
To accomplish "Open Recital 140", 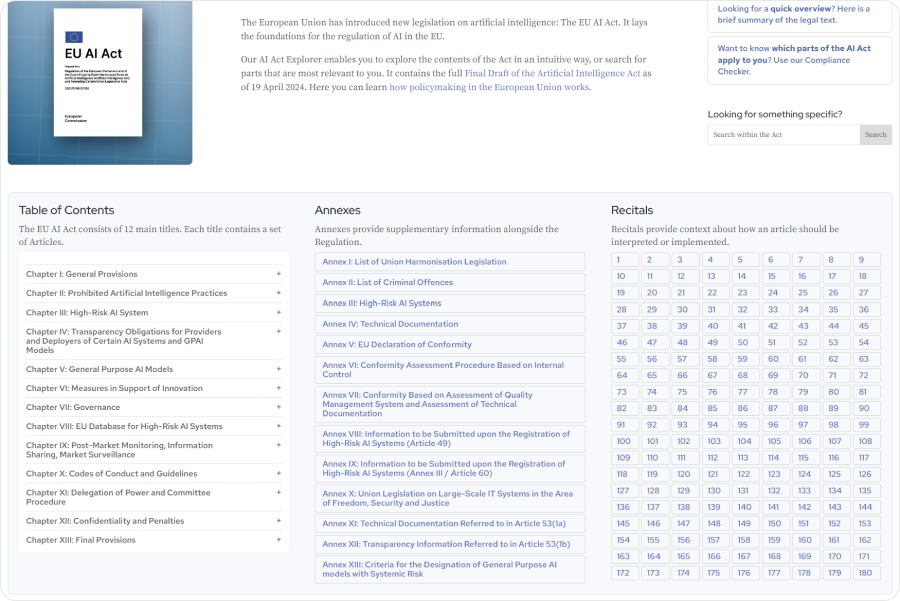I will [746, 507].
